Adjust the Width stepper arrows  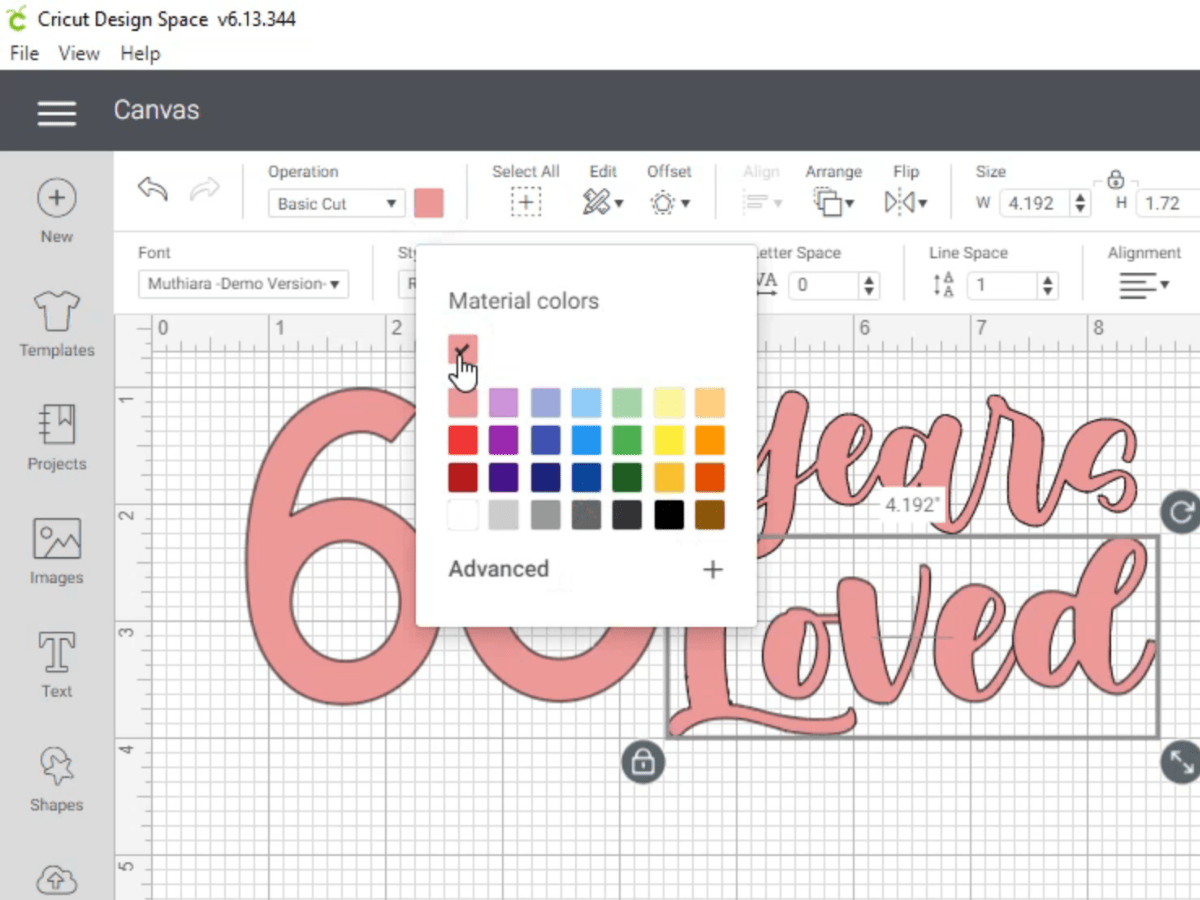click(x=1080, y=203)
